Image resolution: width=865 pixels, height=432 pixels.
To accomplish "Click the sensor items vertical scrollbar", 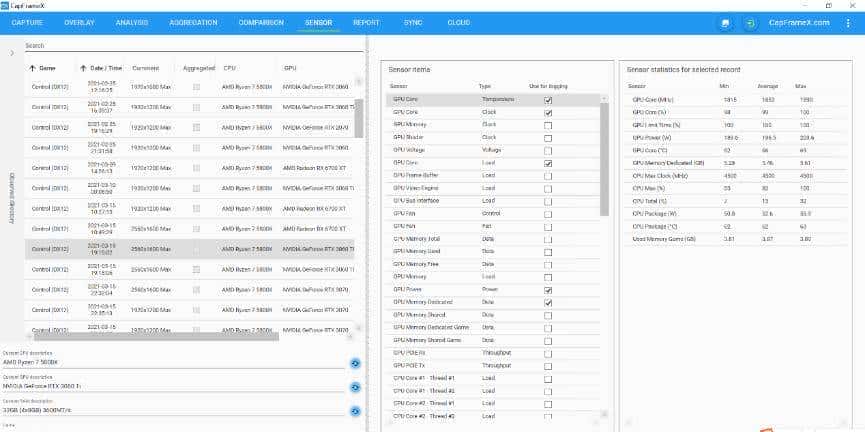I will tap(604, 159).
